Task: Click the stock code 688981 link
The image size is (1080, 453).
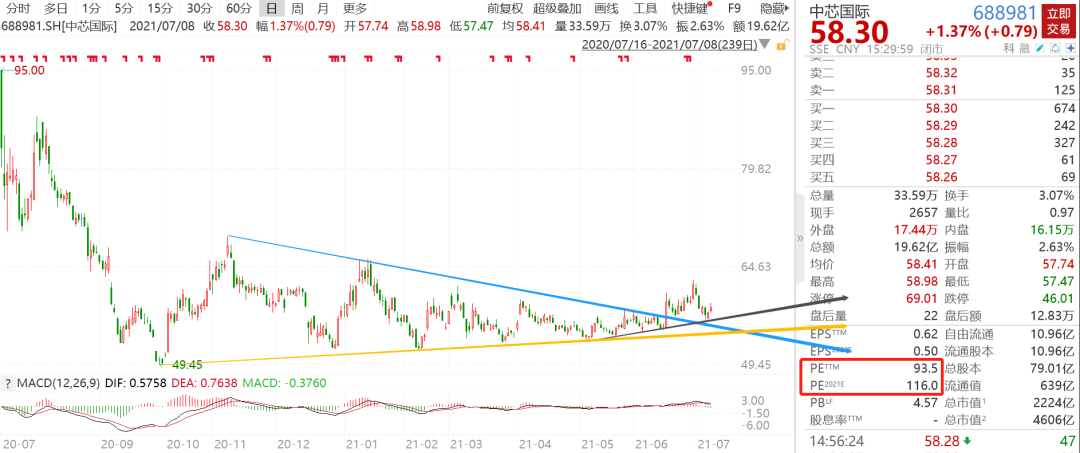Action: [x=1006, y=12]
